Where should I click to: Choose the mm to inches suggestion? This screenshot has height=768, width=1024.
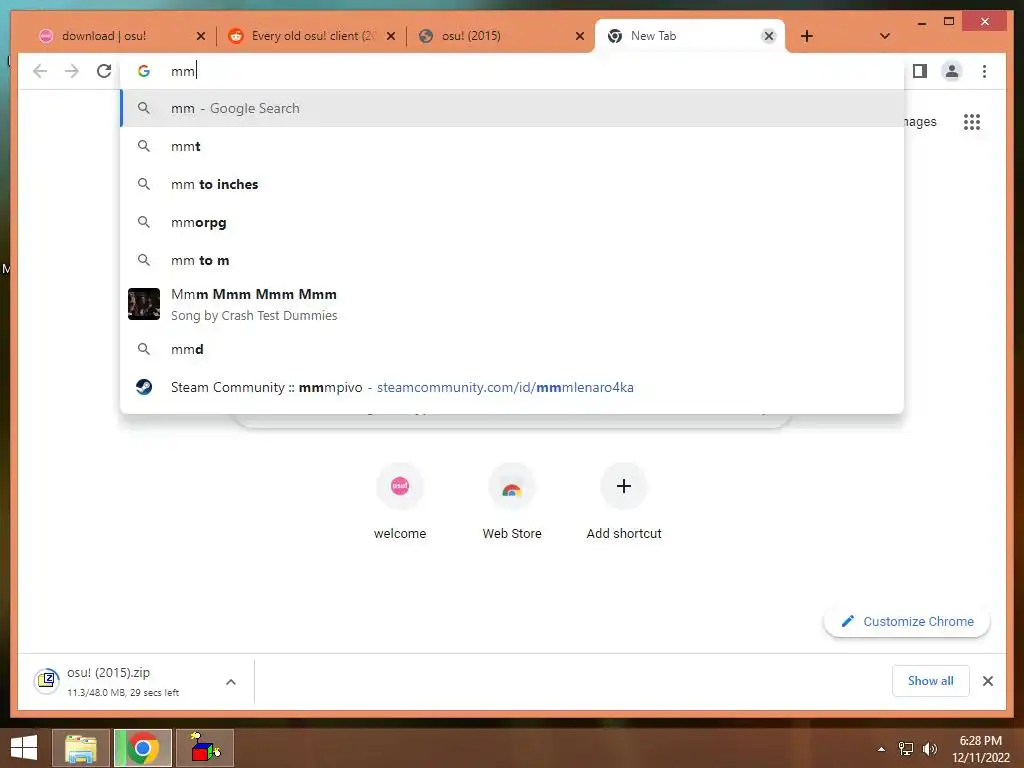tap(512, 184)
